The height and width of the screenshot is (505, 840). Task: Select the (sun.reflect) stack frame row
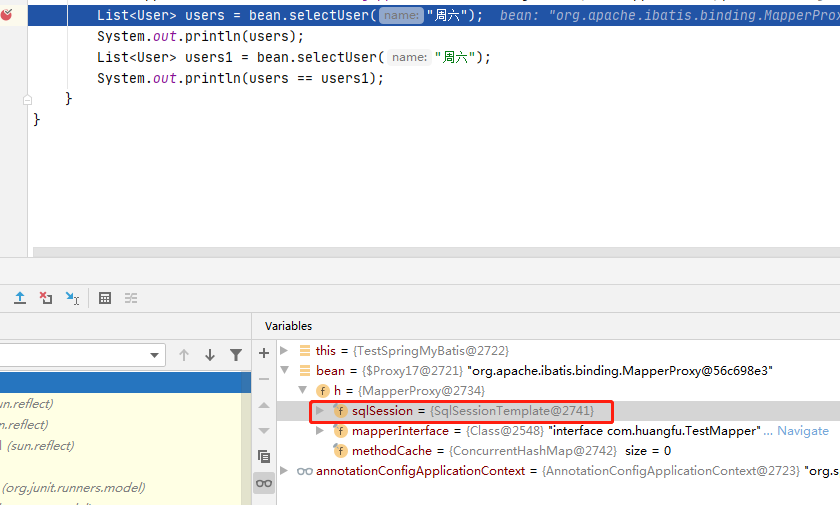point(121,446)
